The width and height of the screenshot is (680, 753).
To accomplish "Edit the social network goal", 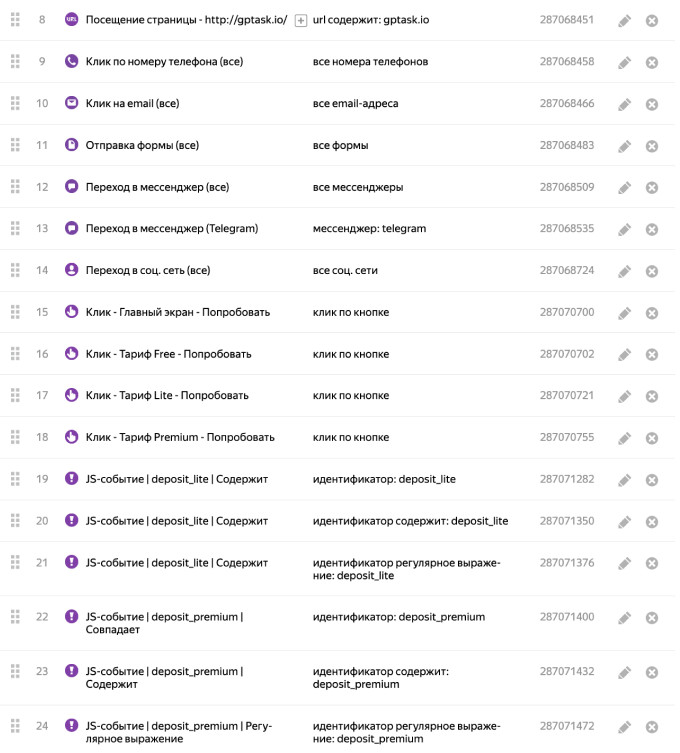I will [x=625, y=271].
